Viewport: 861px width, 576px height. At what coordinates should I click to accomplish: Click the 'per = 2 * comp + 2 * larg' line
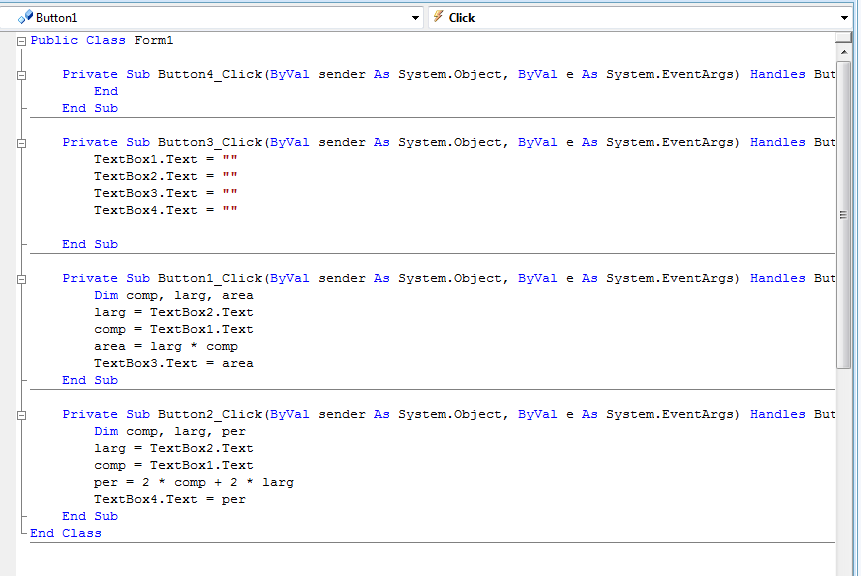click(x=194, y=483)
